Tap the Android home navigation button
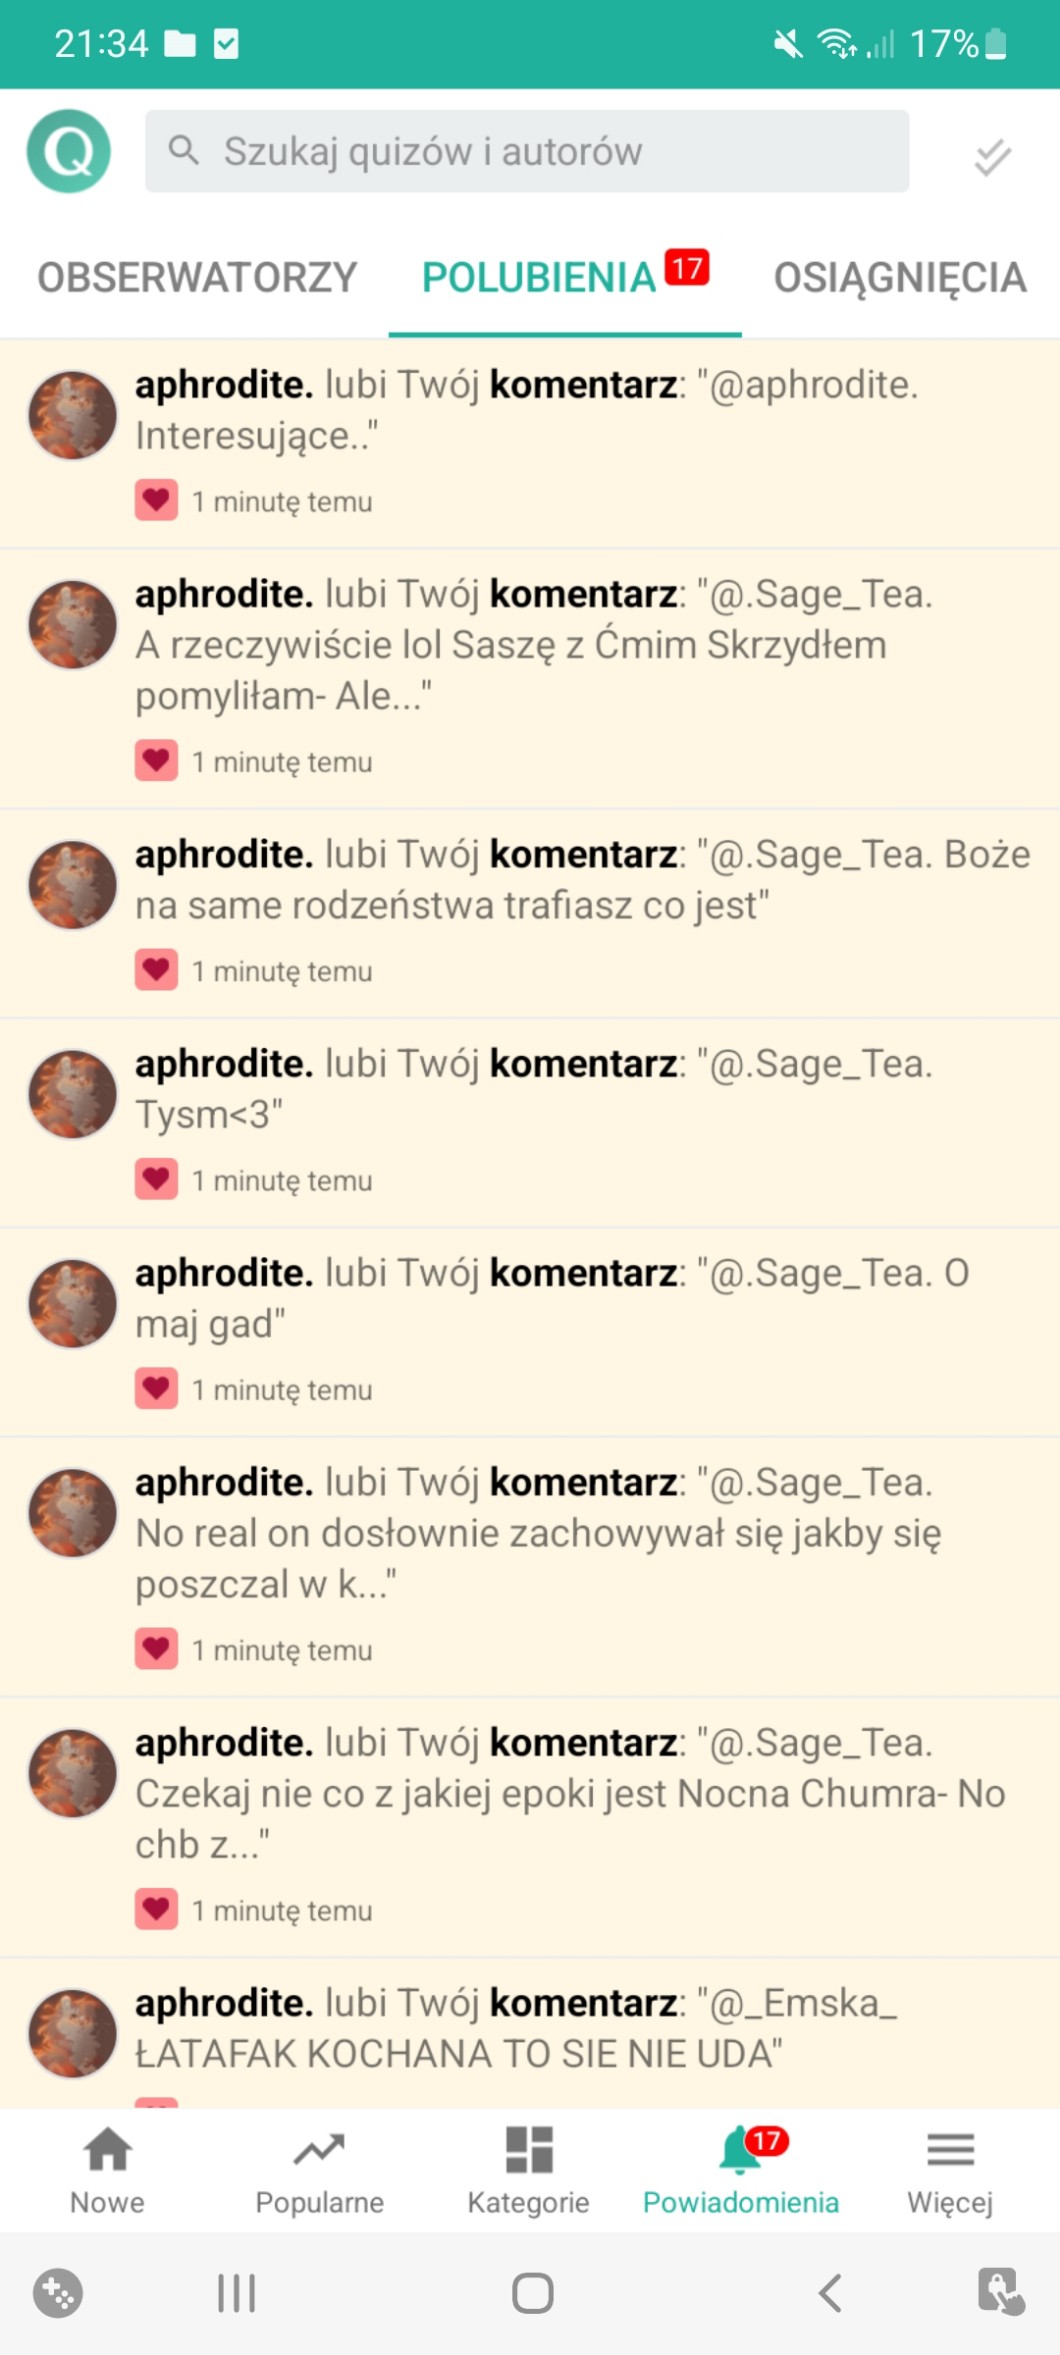1060x2355 pixels. coord(532,2292)
